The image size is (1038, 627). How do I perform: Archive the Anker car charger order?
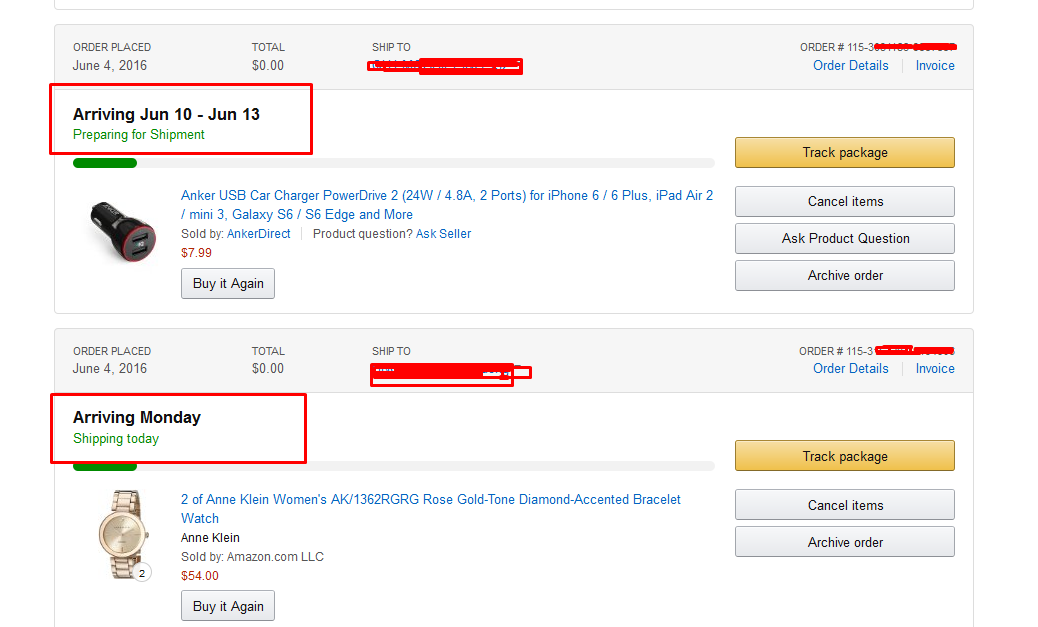pos(844,276)
